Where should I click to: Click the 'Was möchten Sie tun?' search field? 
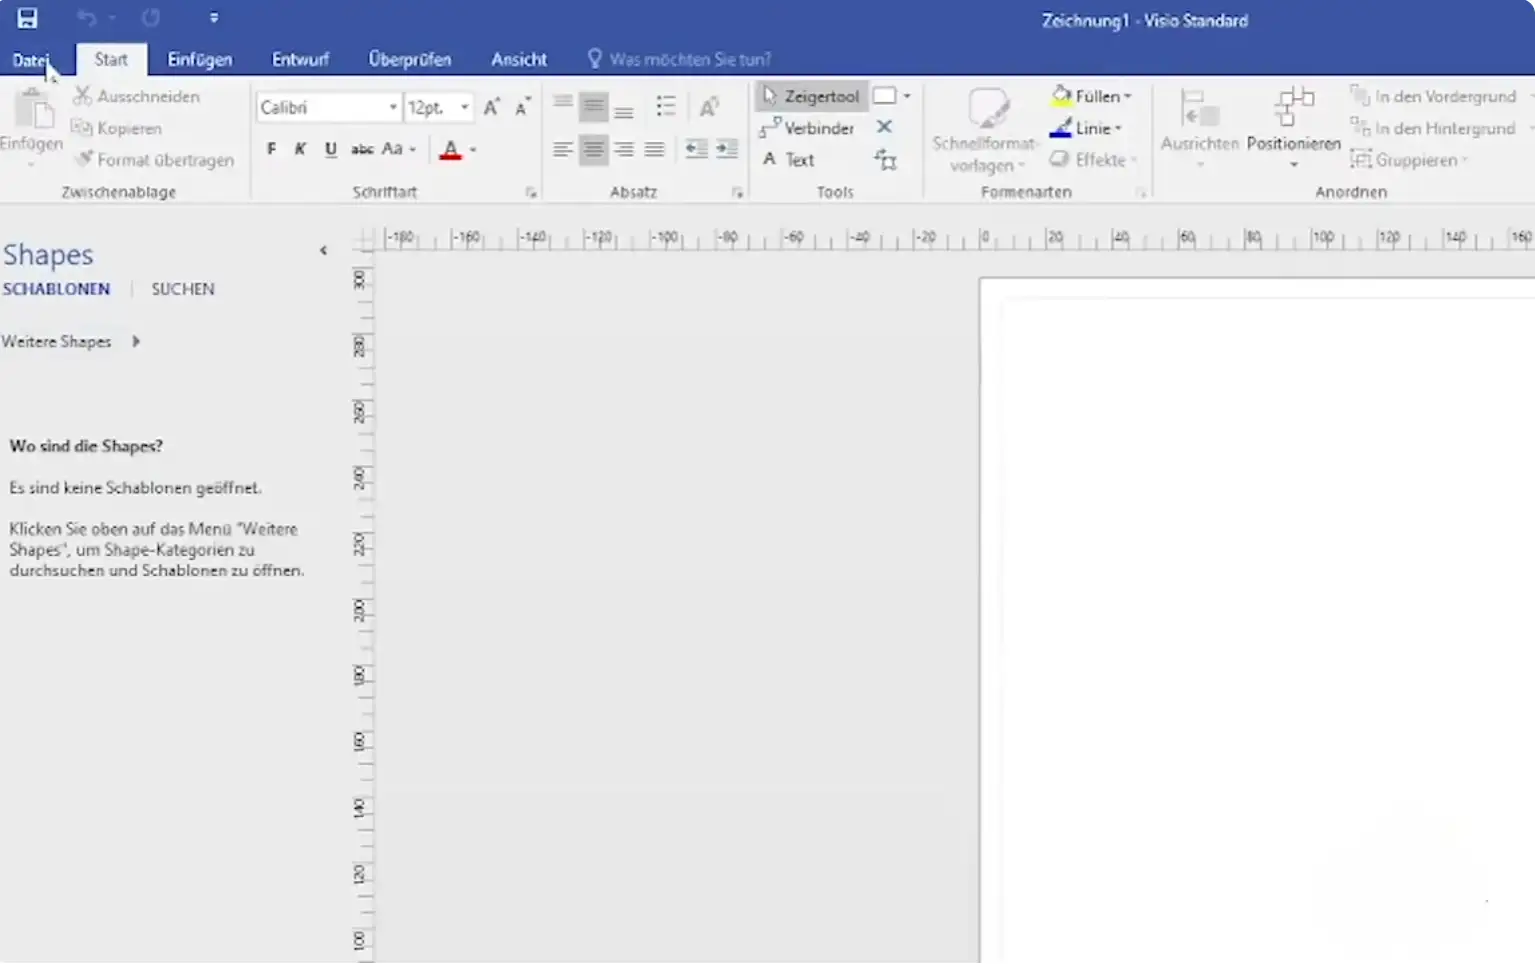pos(690,60)
